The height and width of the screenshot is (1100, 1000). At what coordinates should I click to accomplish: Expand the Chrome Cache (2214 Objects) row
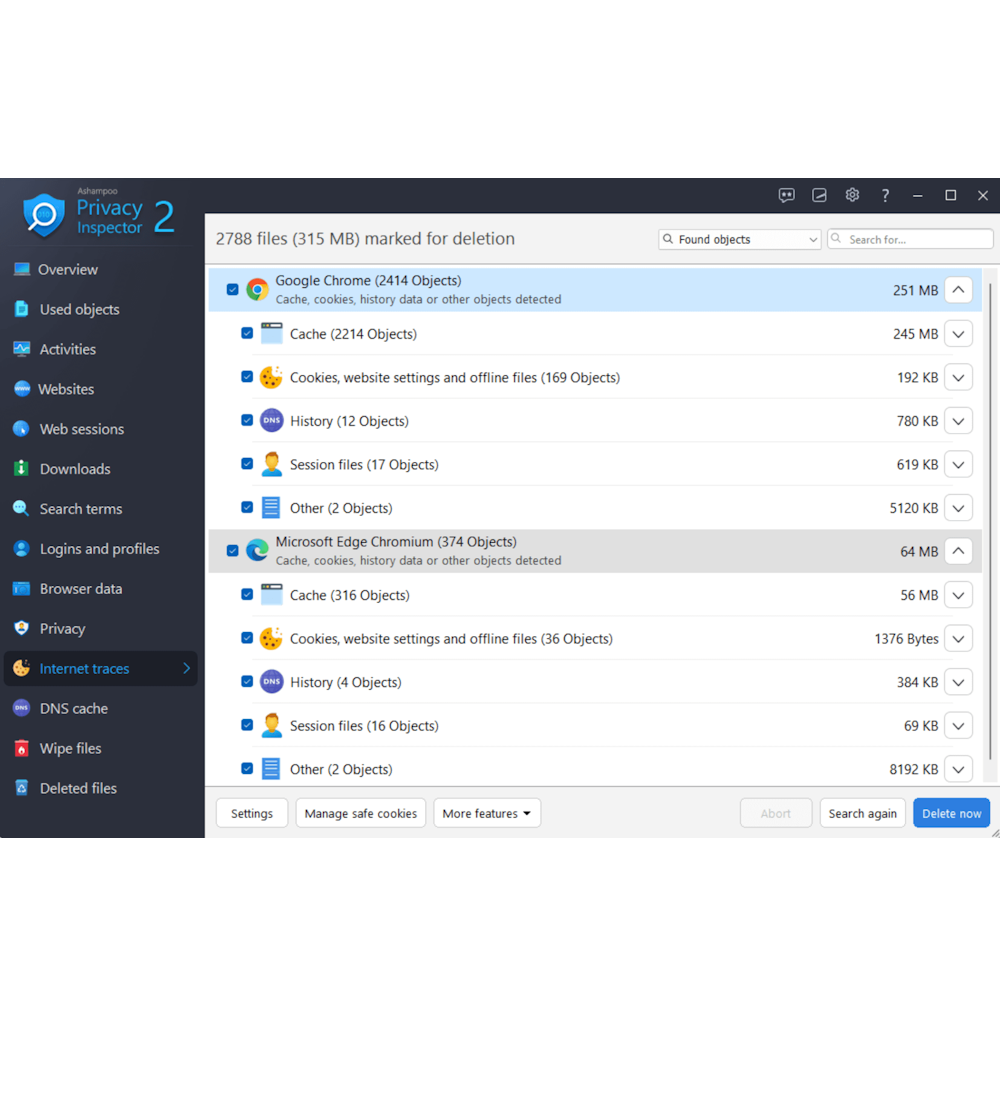(958, 334)
